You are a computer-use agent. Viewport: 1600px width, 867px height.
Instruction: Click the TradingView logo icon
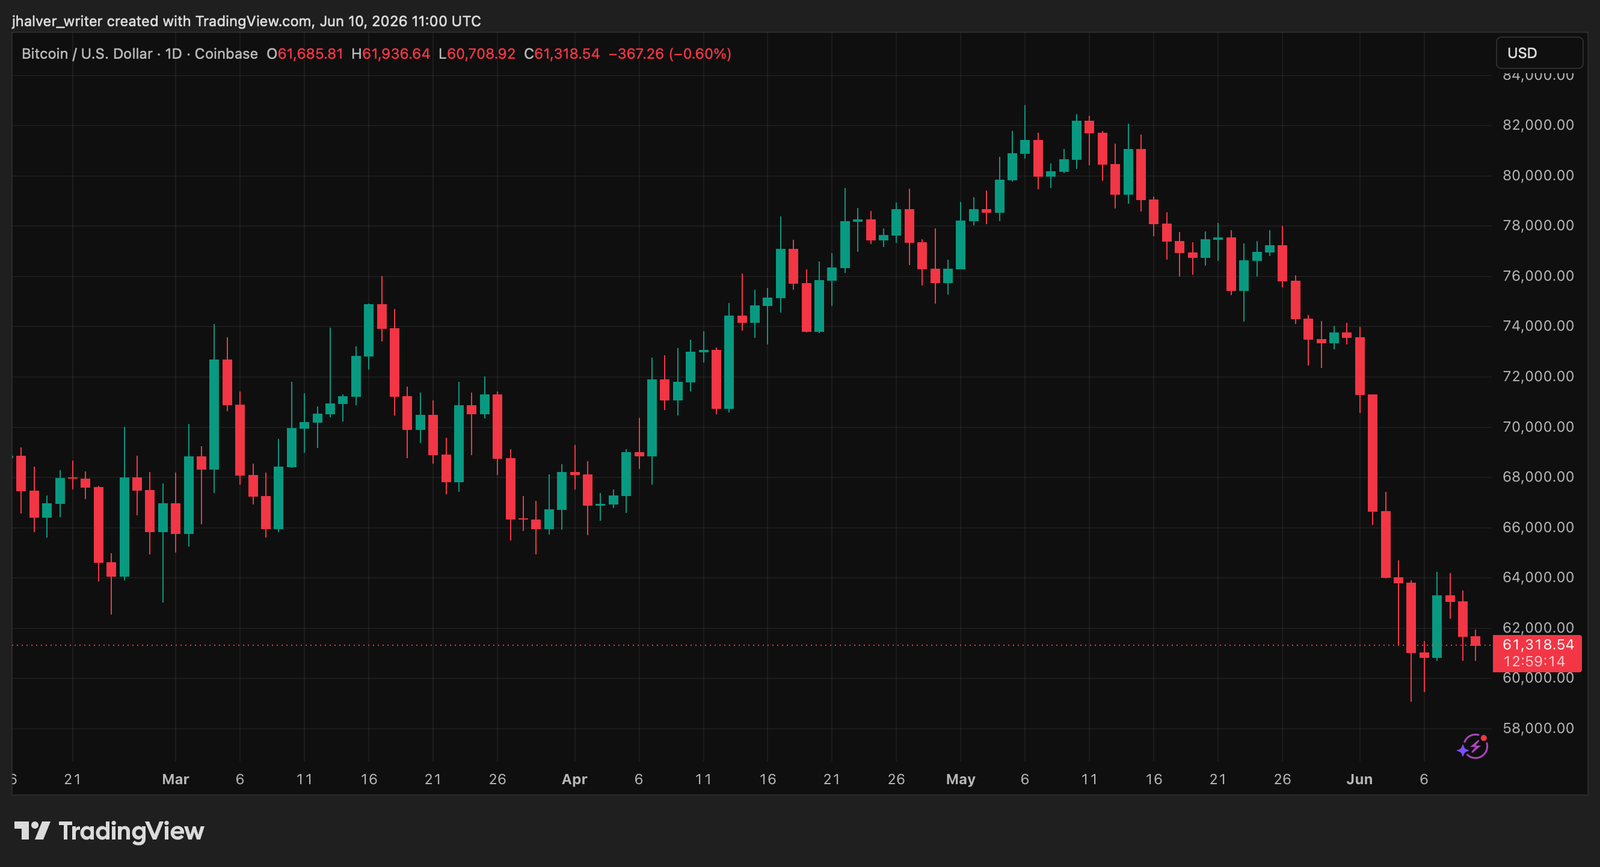pos(32,831)
